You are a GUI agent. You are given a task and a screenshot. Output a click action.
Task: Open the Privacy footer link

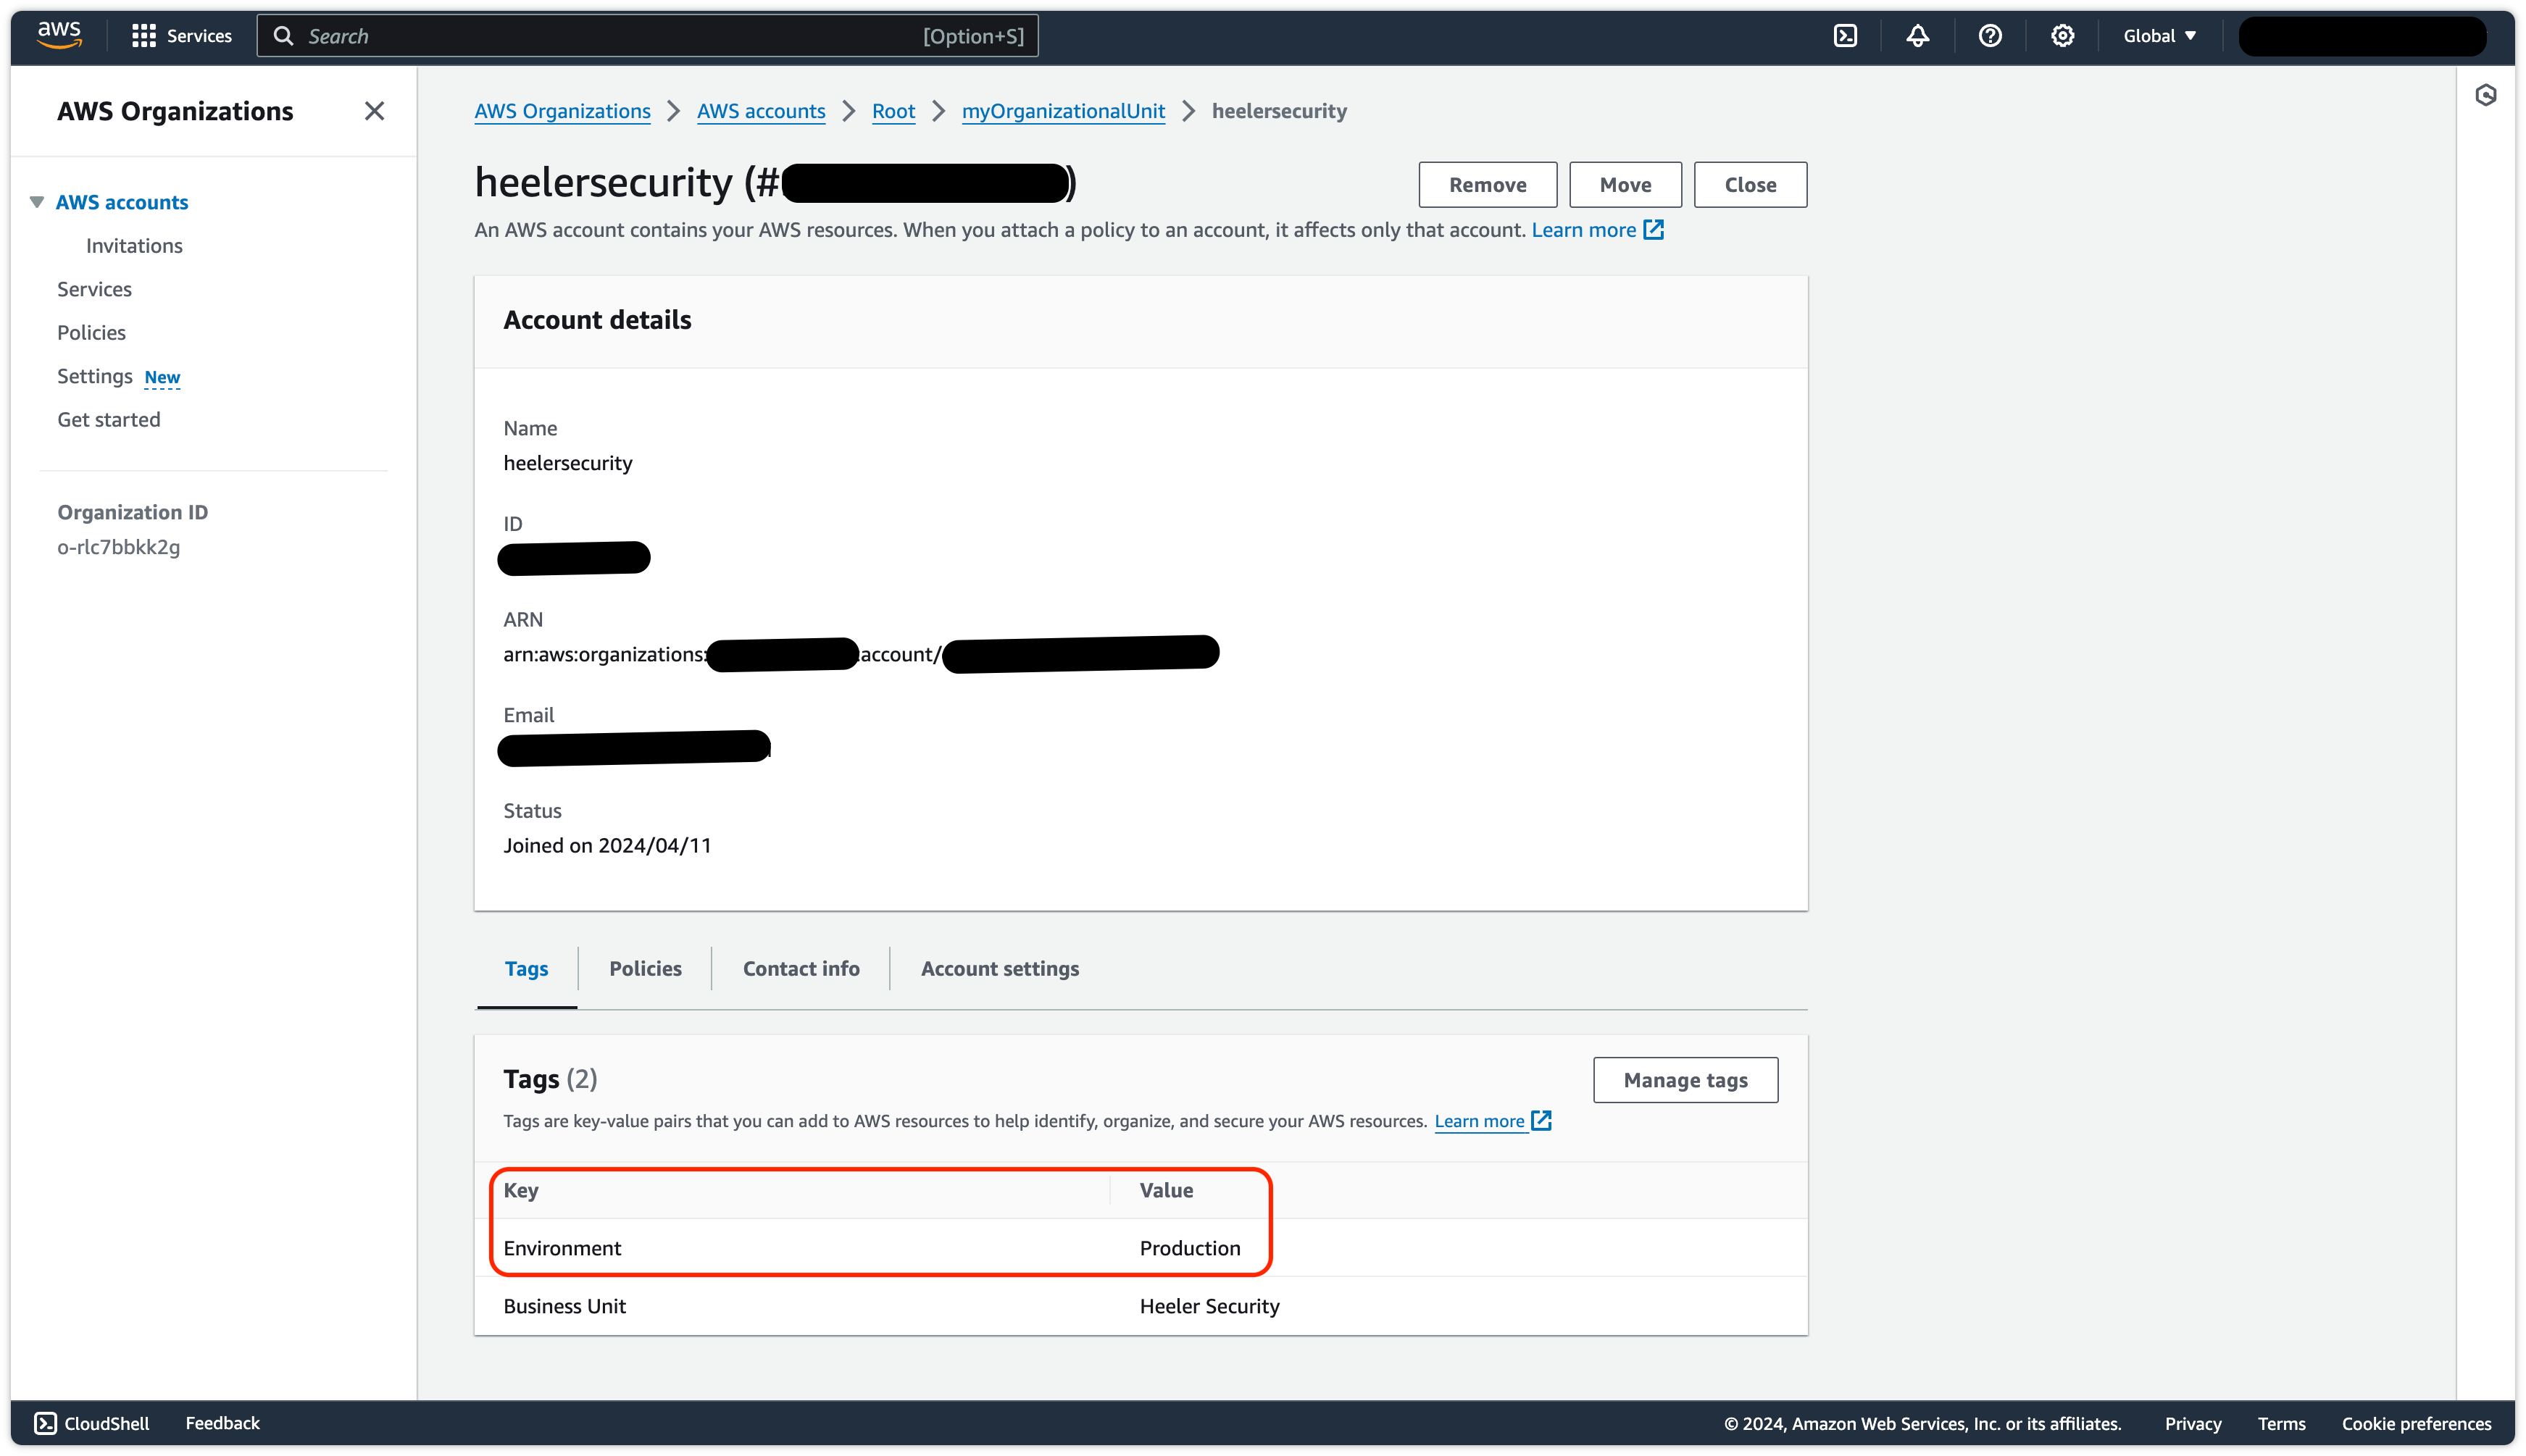pos(2193,1423)
